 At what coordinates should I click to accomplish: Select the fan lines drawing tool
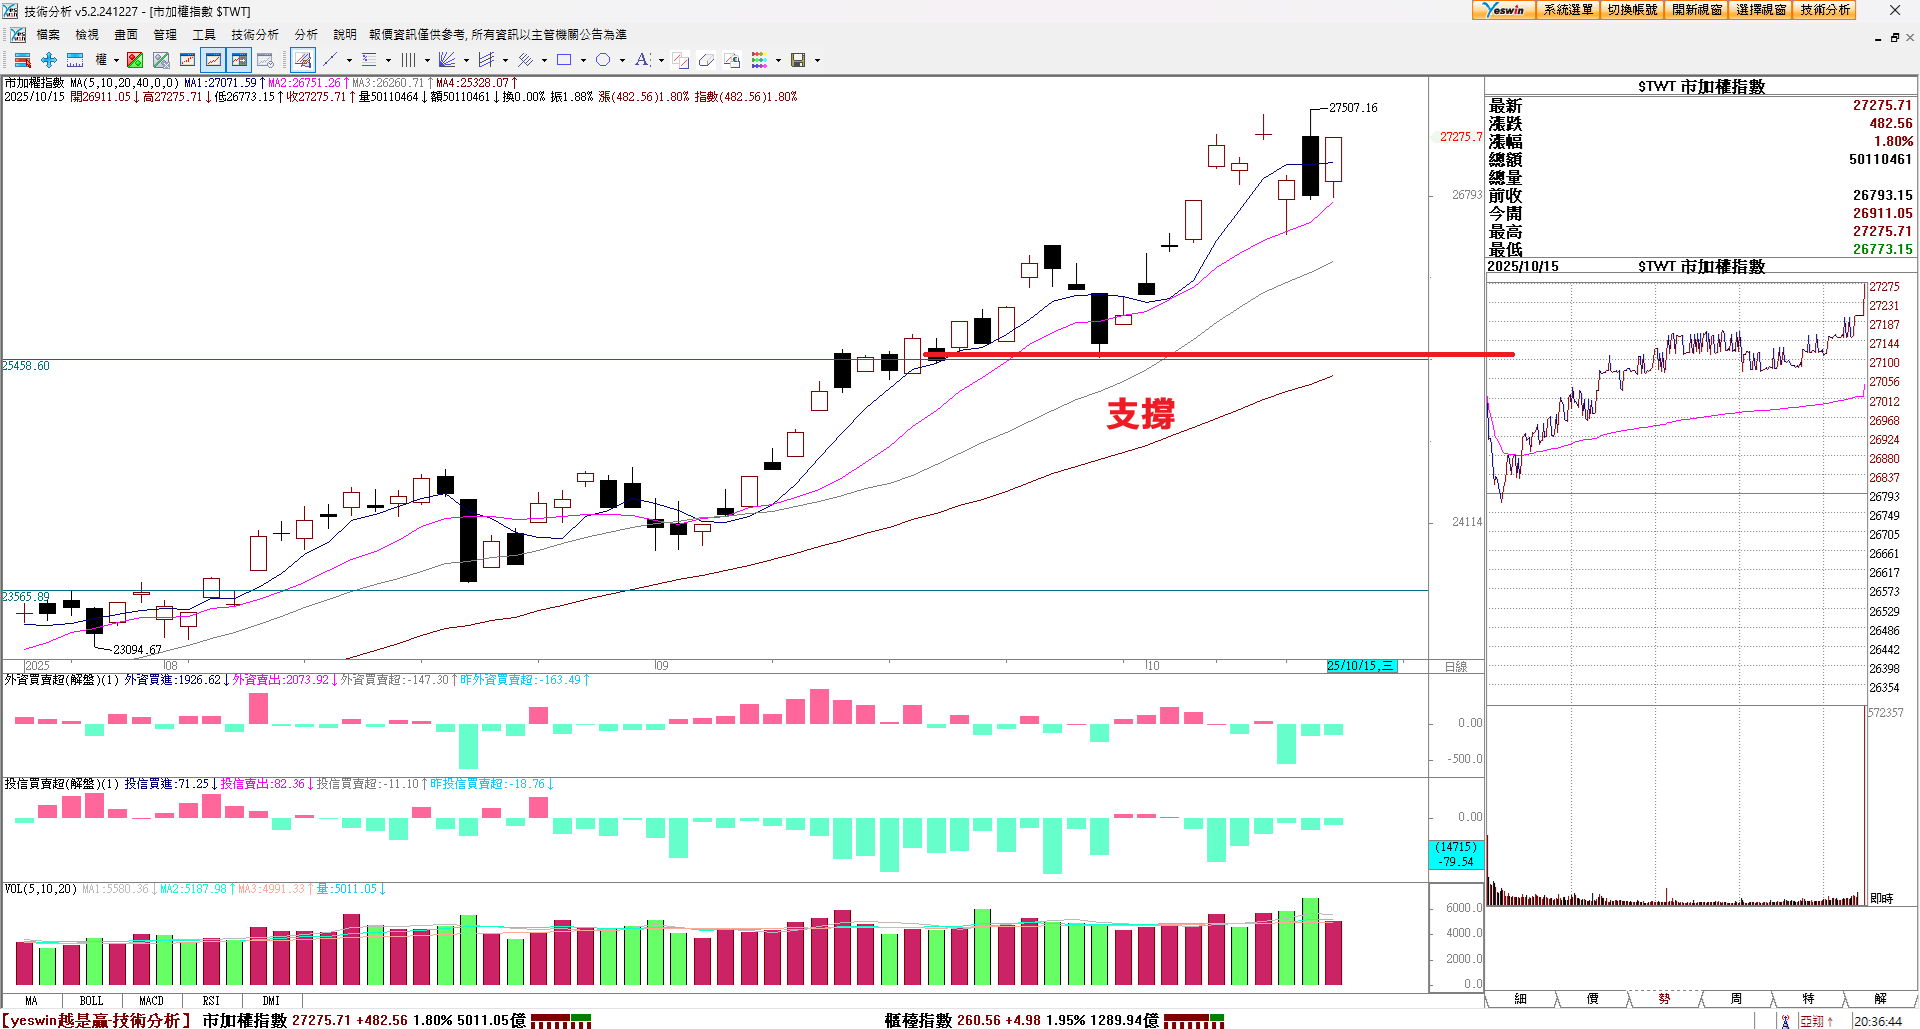(x=447, y=60)
